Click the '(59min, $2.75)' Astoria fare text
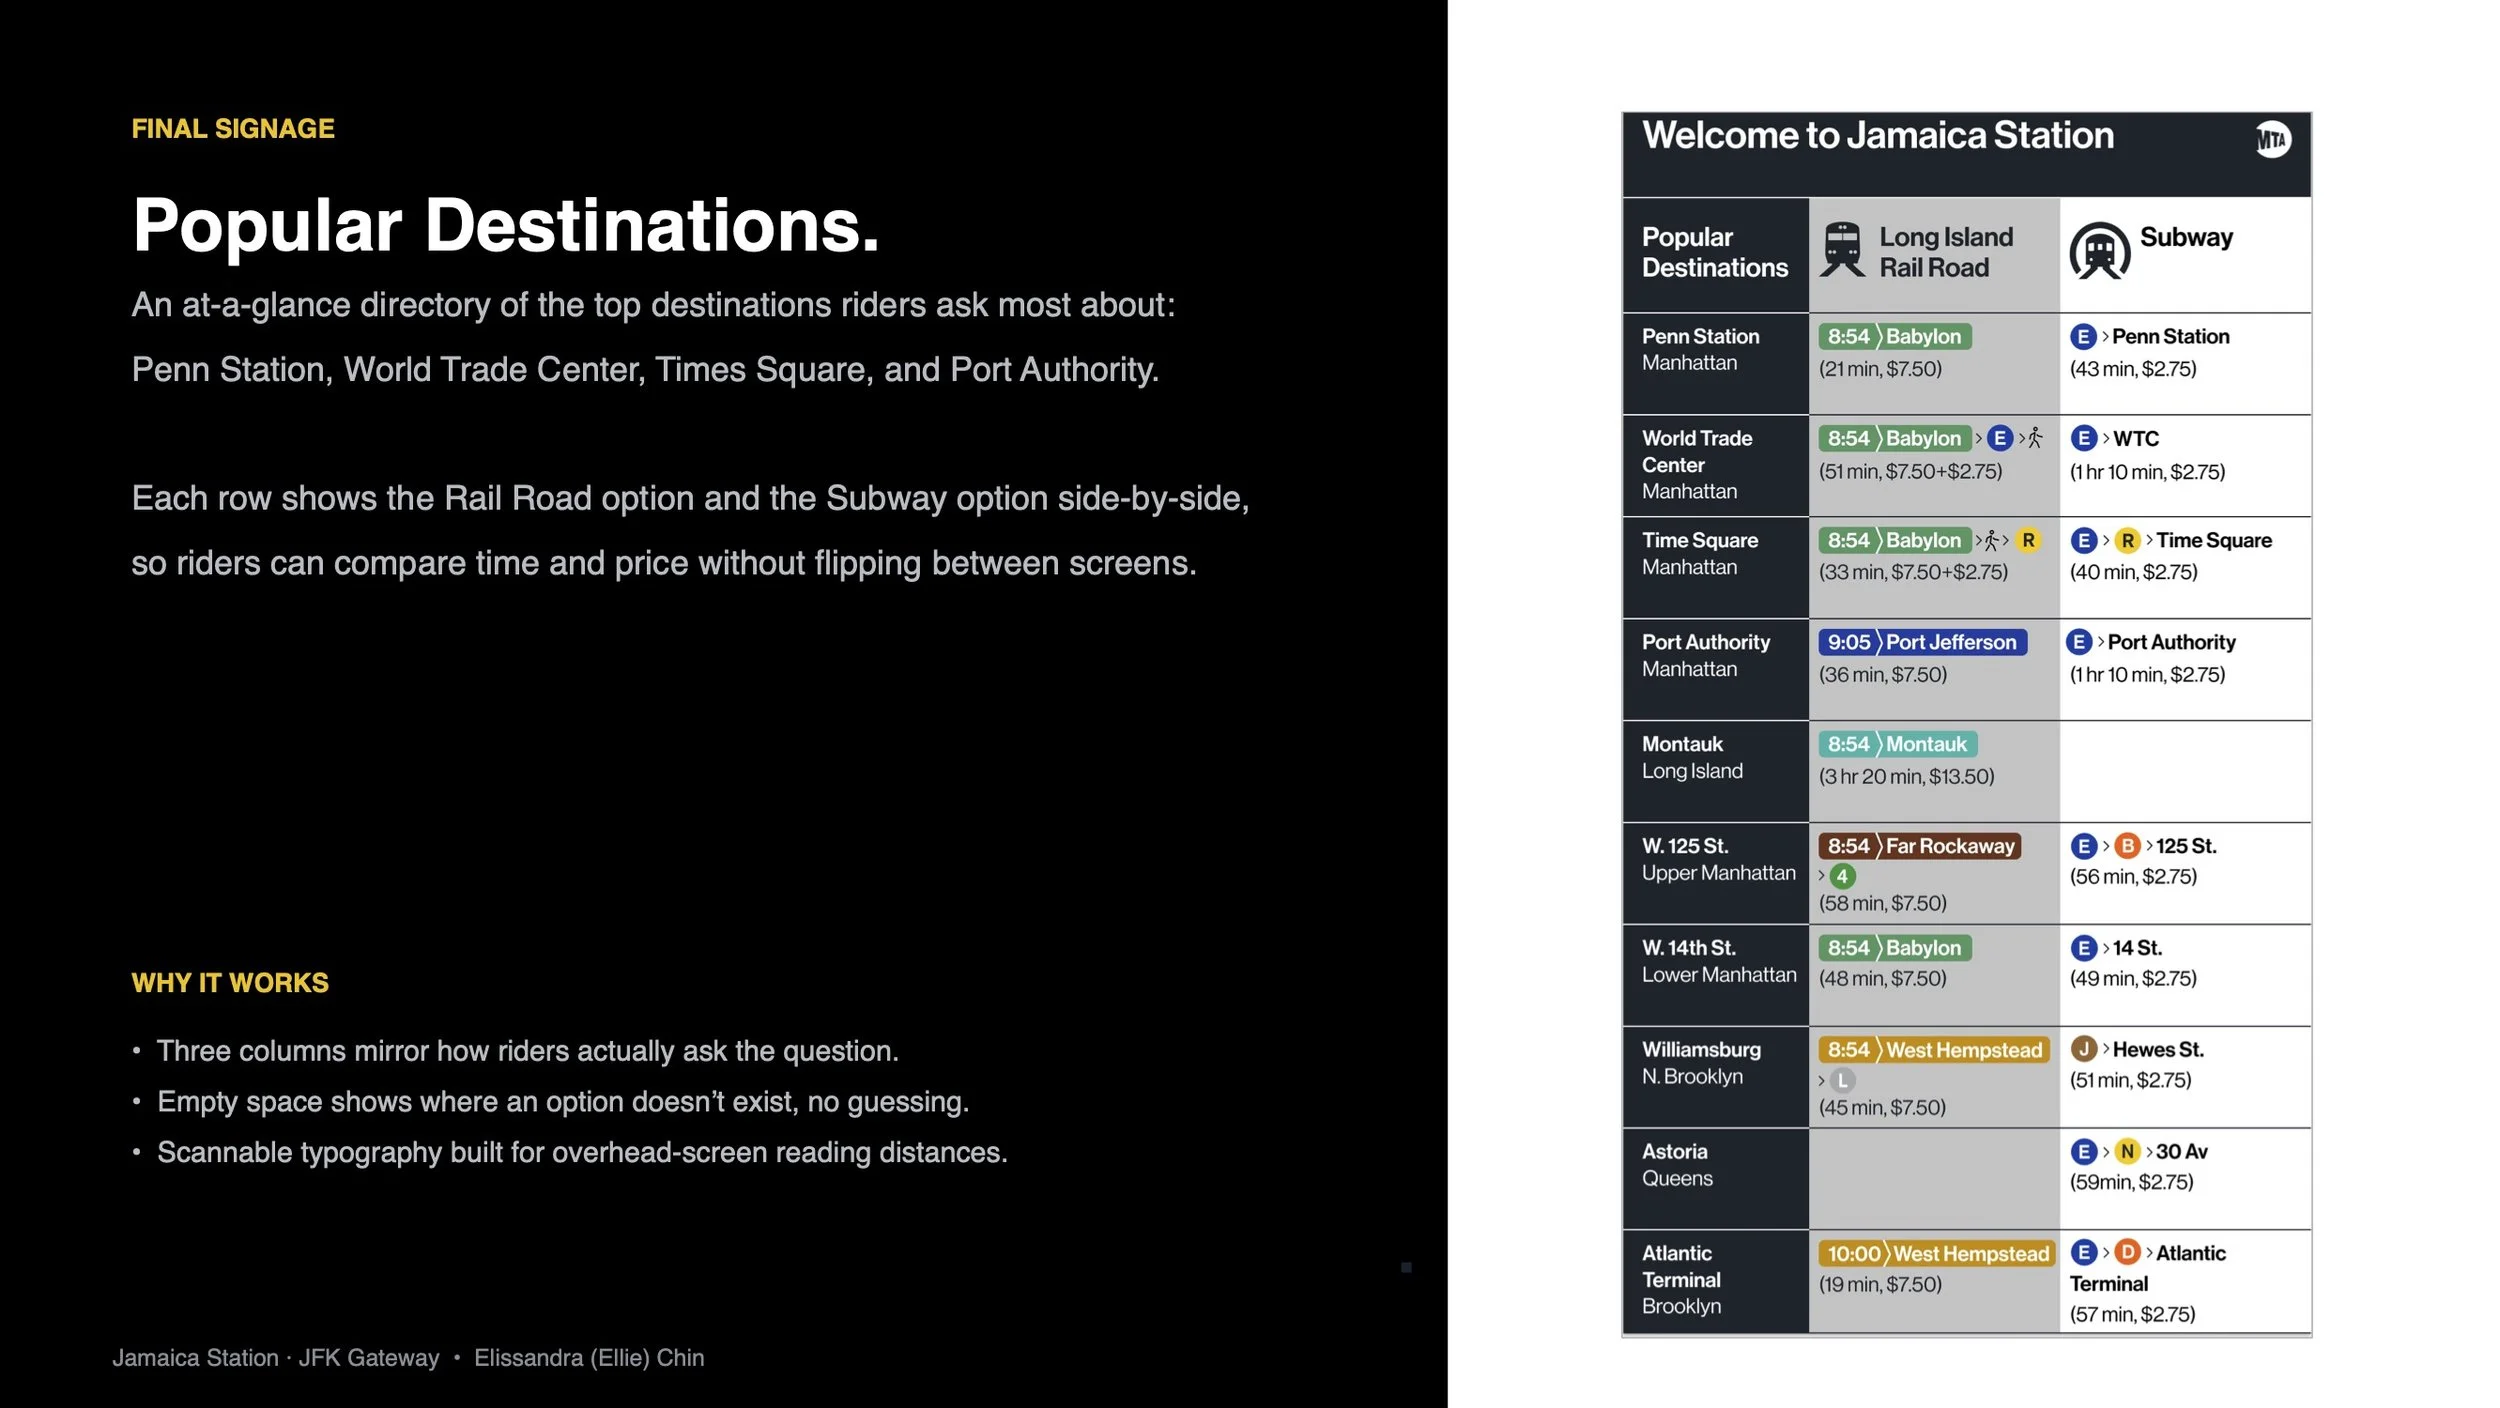Viewport: 2500px width, 1408px height. pos(2131,1182)
